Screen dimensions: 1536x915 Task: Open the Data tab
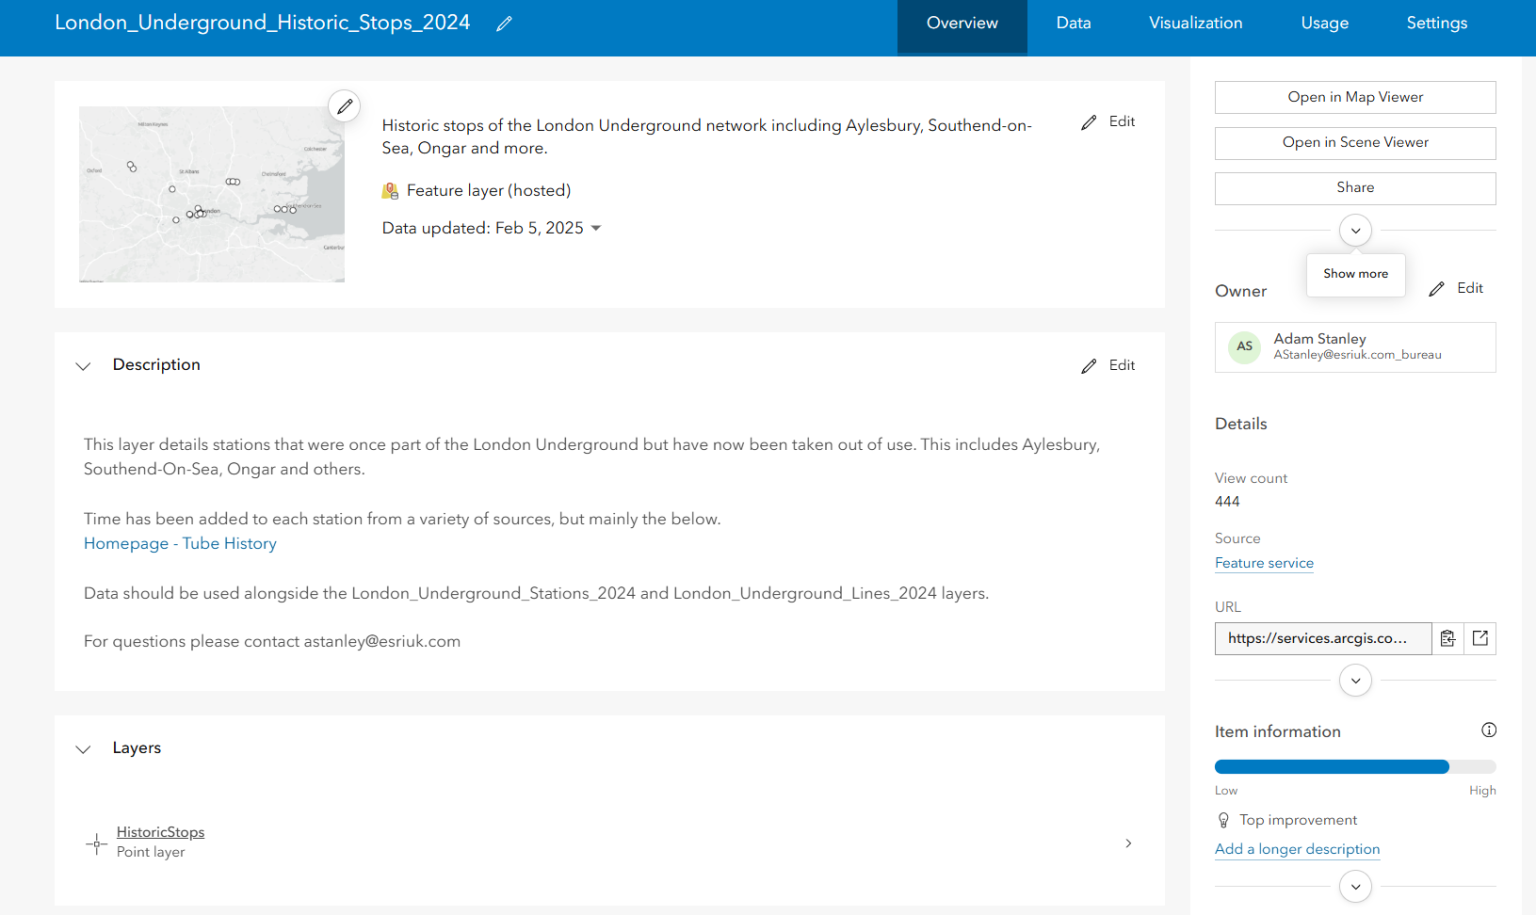[1073, 24]
